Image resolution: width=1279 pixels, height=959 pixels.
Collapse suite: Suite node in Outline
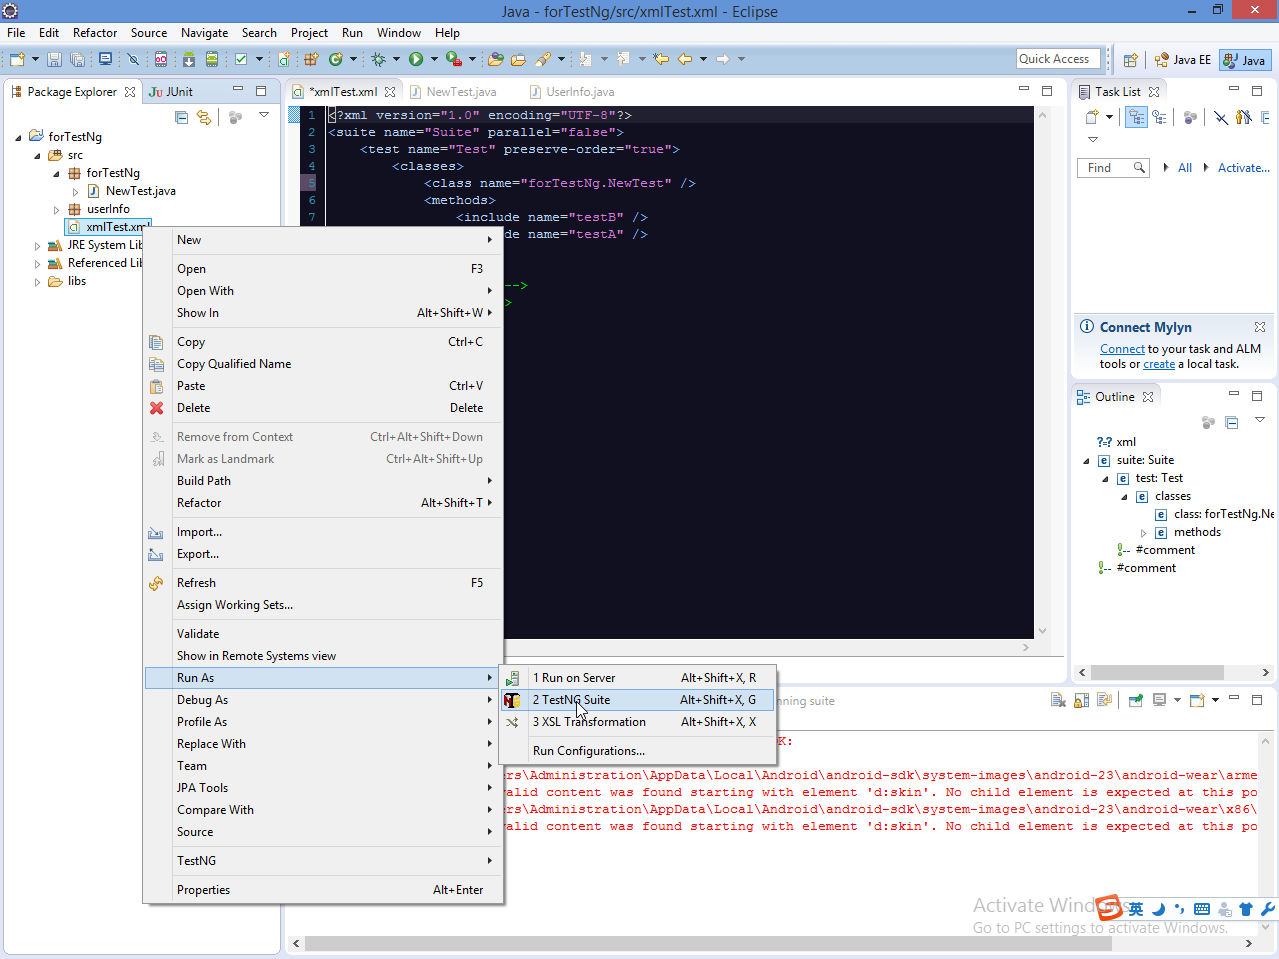1086,461
